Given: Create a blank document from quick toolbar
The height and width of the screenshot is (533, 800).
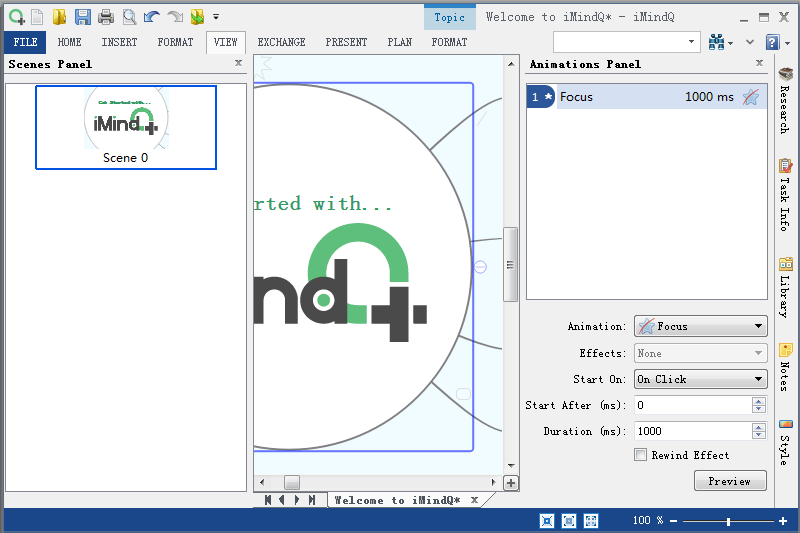Looking at the screenshot, I should [37, 17].
